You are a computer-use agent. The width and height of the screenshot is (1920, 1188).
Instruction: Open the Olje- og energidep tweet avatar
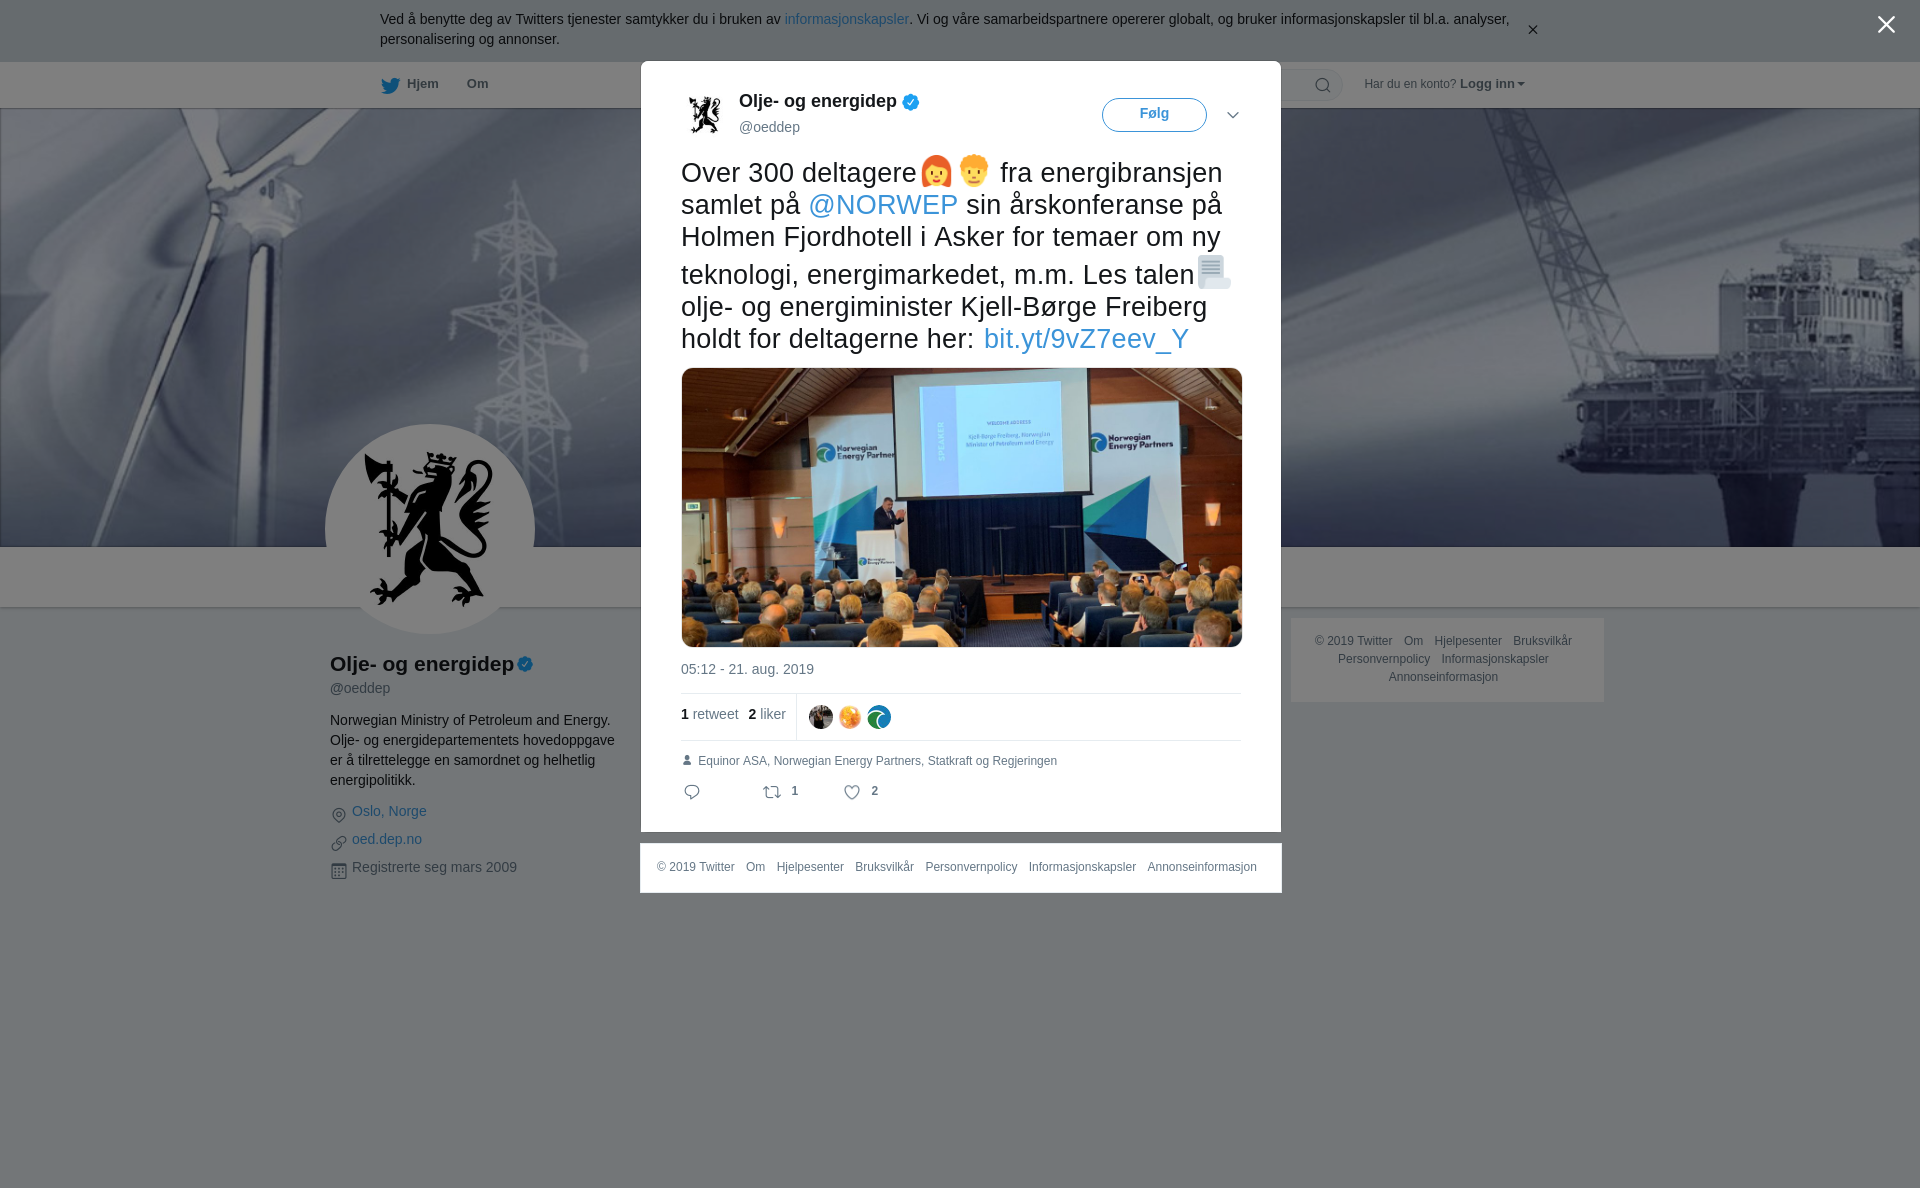coord(705,115)
